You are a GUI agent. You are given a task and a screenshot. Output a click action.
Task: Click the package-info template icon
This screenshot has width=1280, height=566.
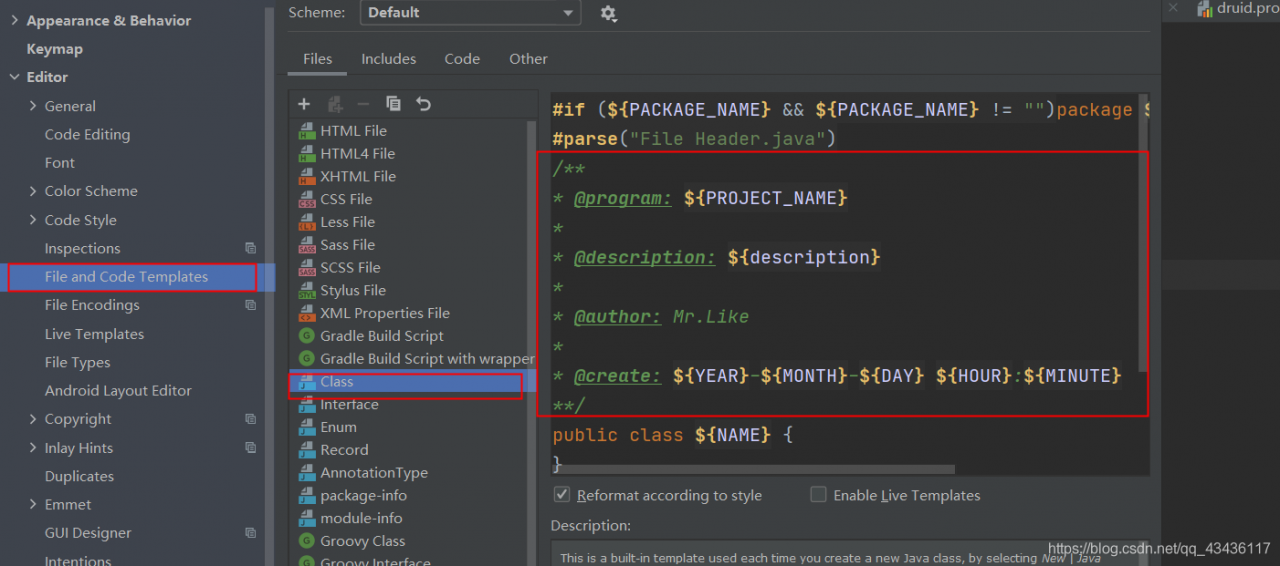(307, 496)
